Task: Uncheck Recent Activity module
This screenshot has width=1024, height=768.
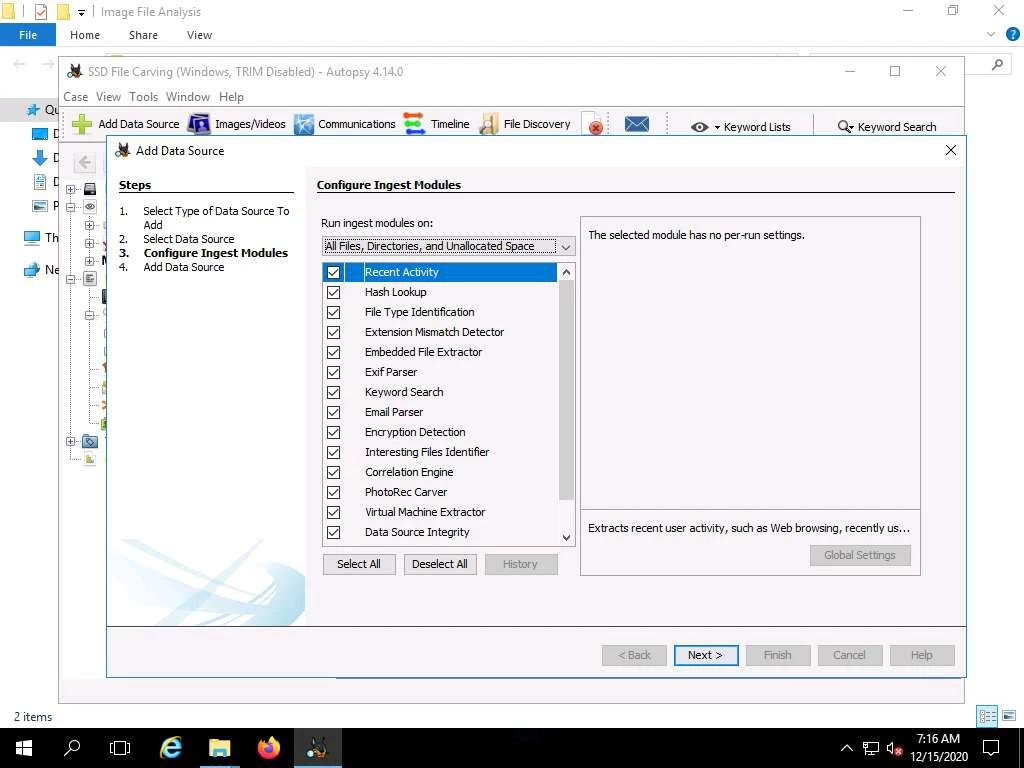Action: coord(333,272)
